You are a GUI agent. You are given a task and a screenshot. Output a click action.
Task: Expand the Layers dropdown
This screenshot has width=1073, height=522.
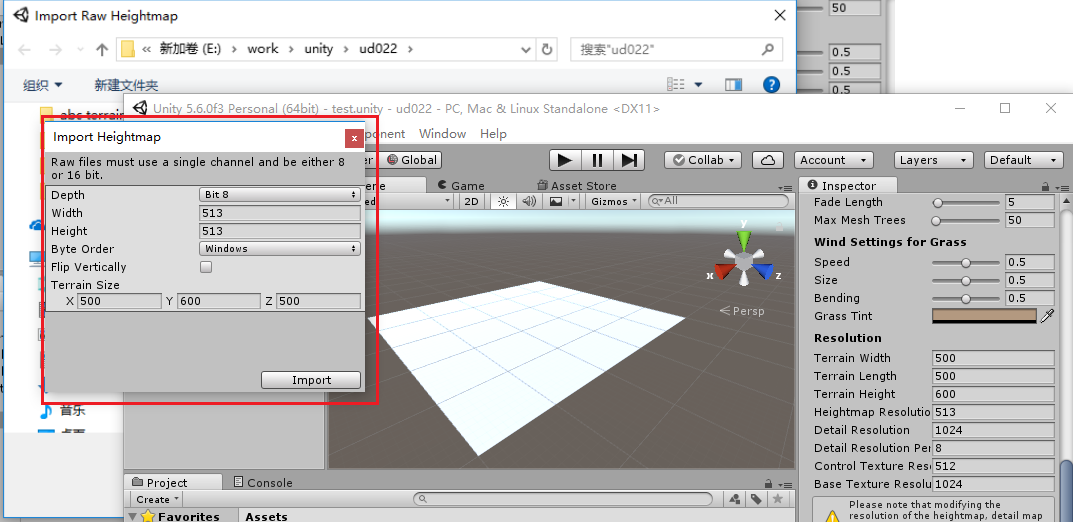click(933, 160)
